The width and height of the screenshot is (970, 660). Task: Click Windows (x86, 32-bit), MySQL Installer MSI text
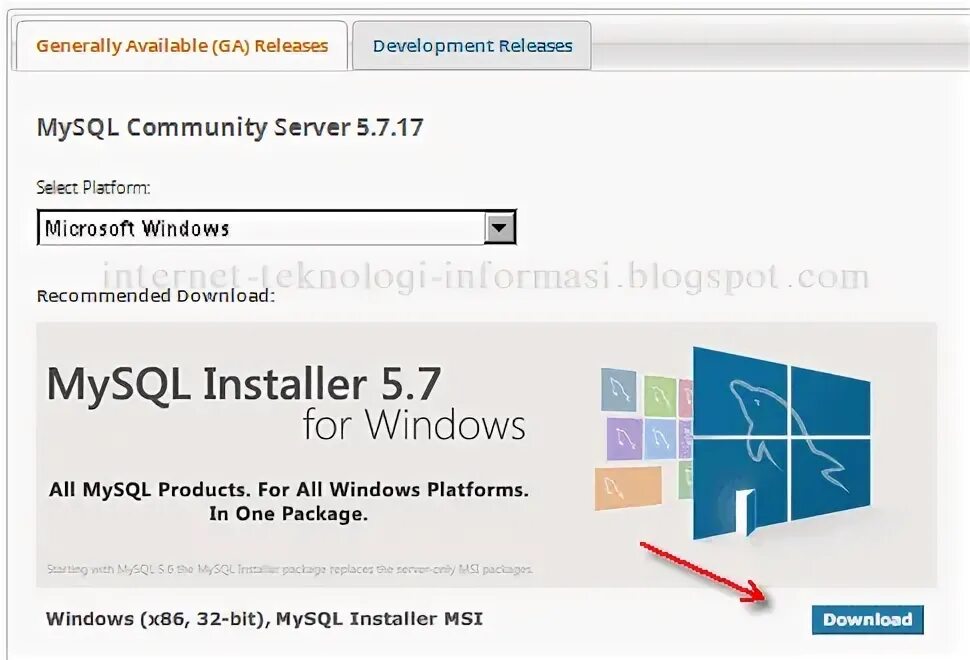tap(264, 619)
